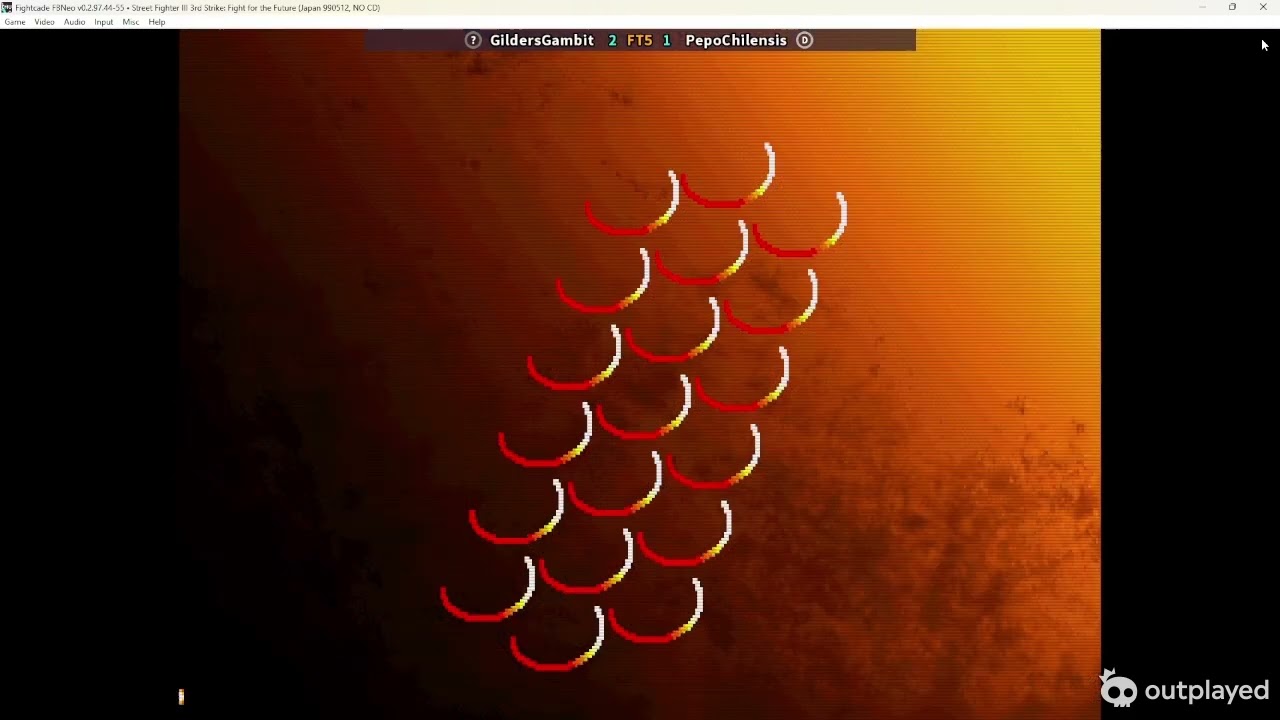Click the PepoChilensis player name
The width and height of the screenshot is (1280, 720).
pos(736,40)
